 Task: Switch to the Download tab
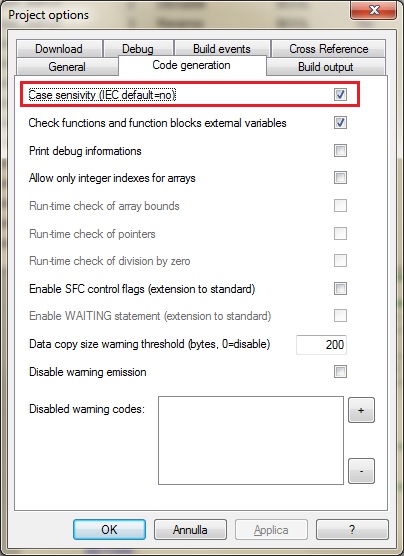(59, 49)
